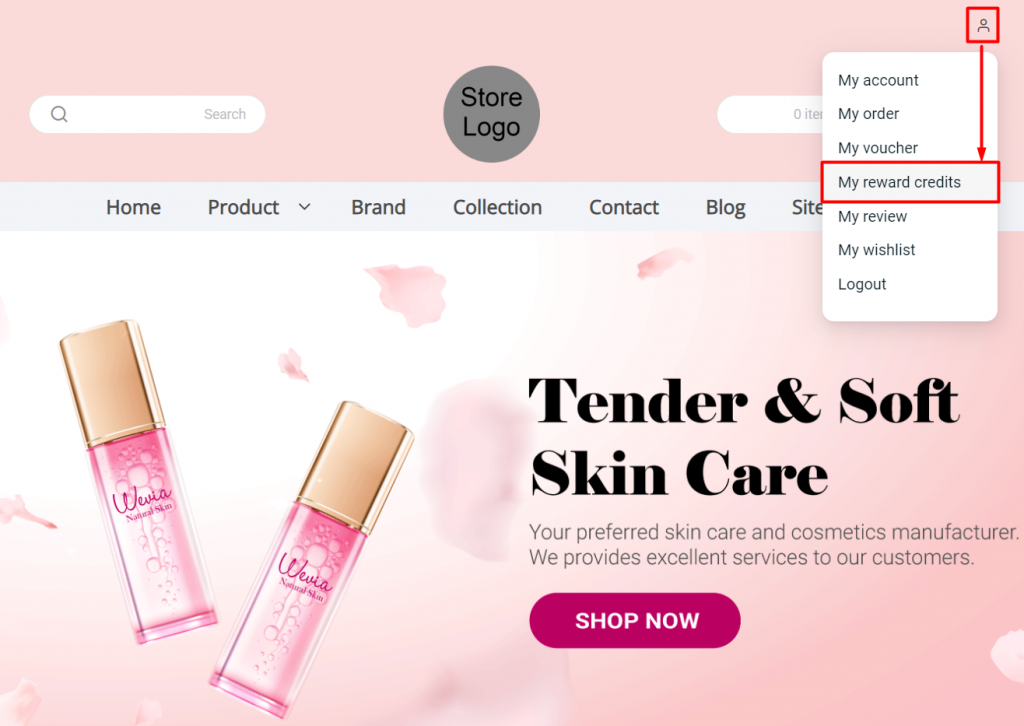Open the Collection nav link

click(497, 207)
